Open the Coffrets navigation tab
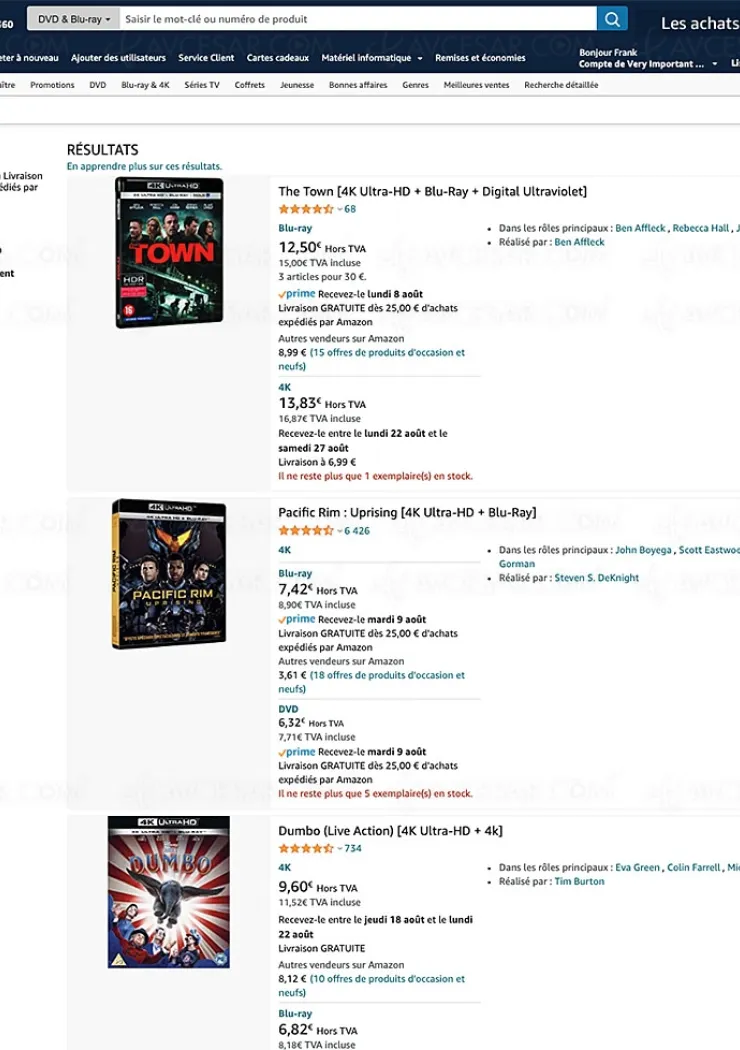The width and height of the screenshot is (740, 1050). 250,85
